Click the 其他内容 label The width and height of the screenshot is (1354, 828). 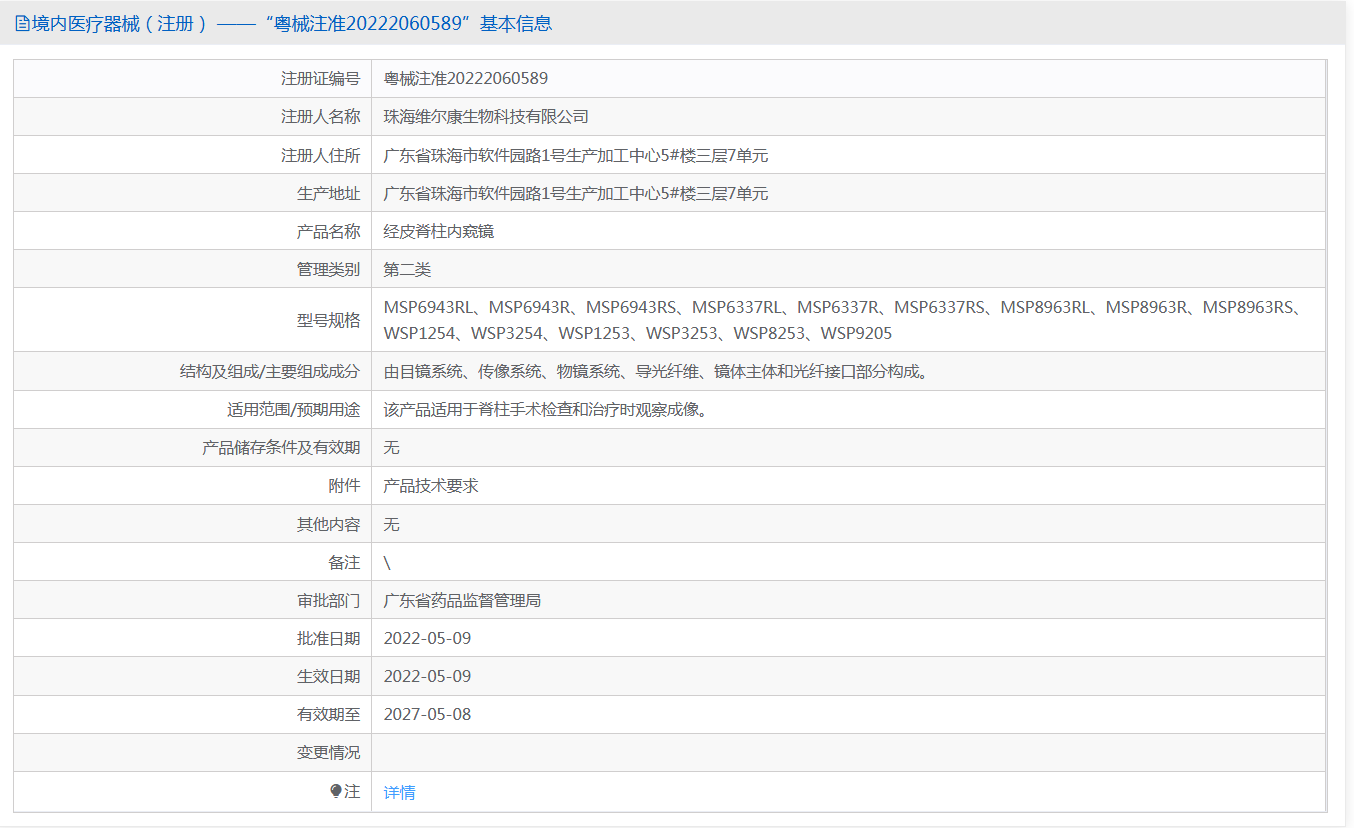329,524
